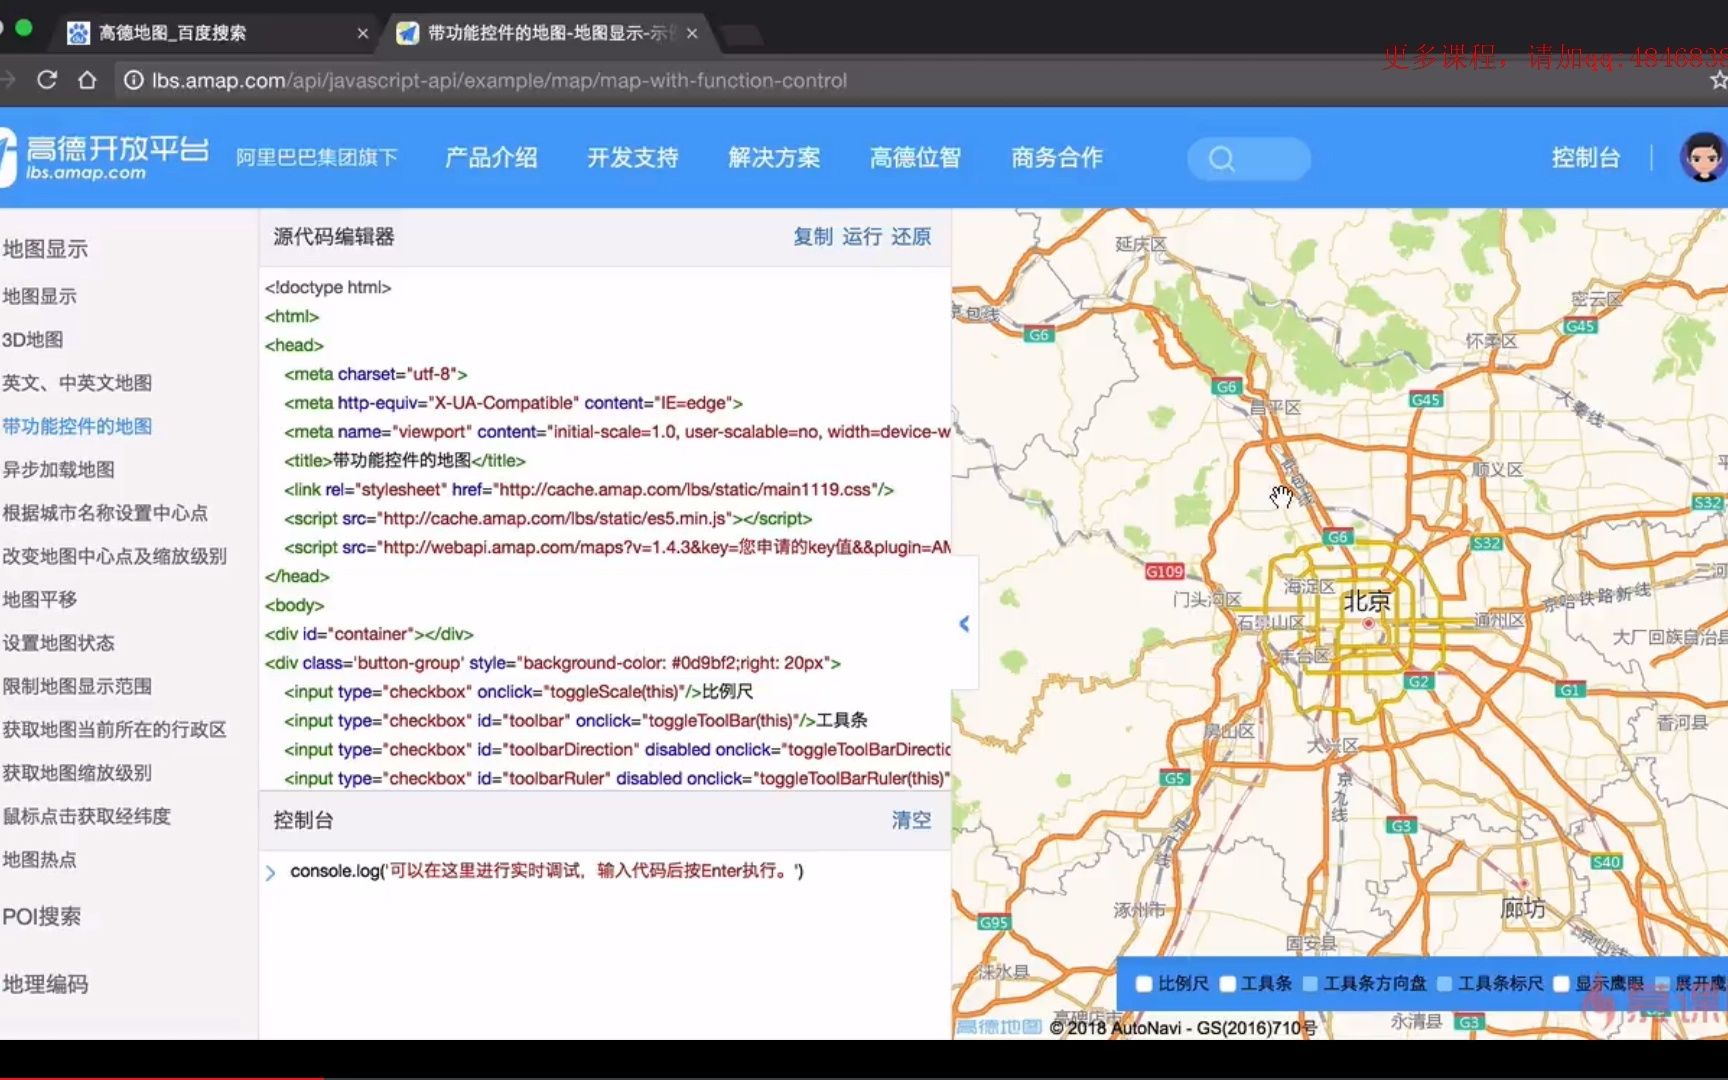Image resolution: width=1728 pixels, height=1080 pixels.
Task: Open the 设置地图状态 example
Action: tap(58, 643)
